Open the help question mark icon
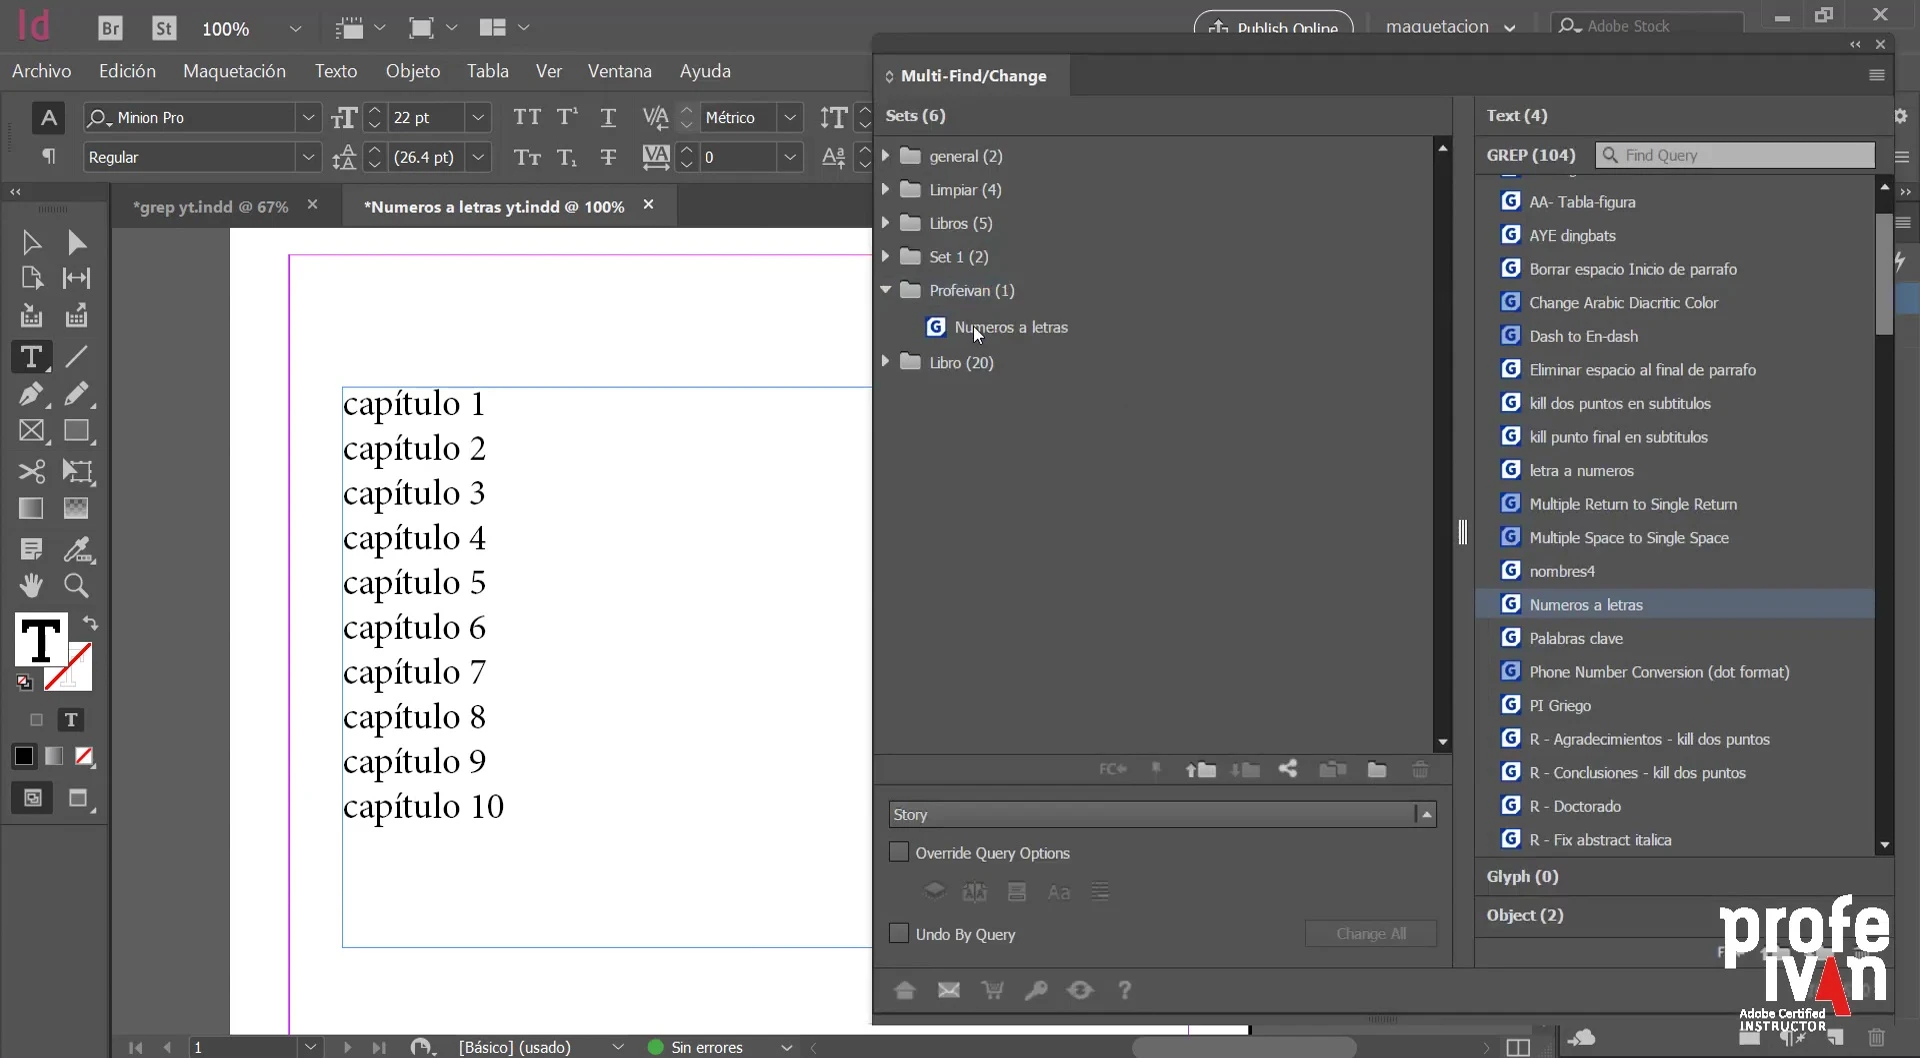 [1125, 990]
